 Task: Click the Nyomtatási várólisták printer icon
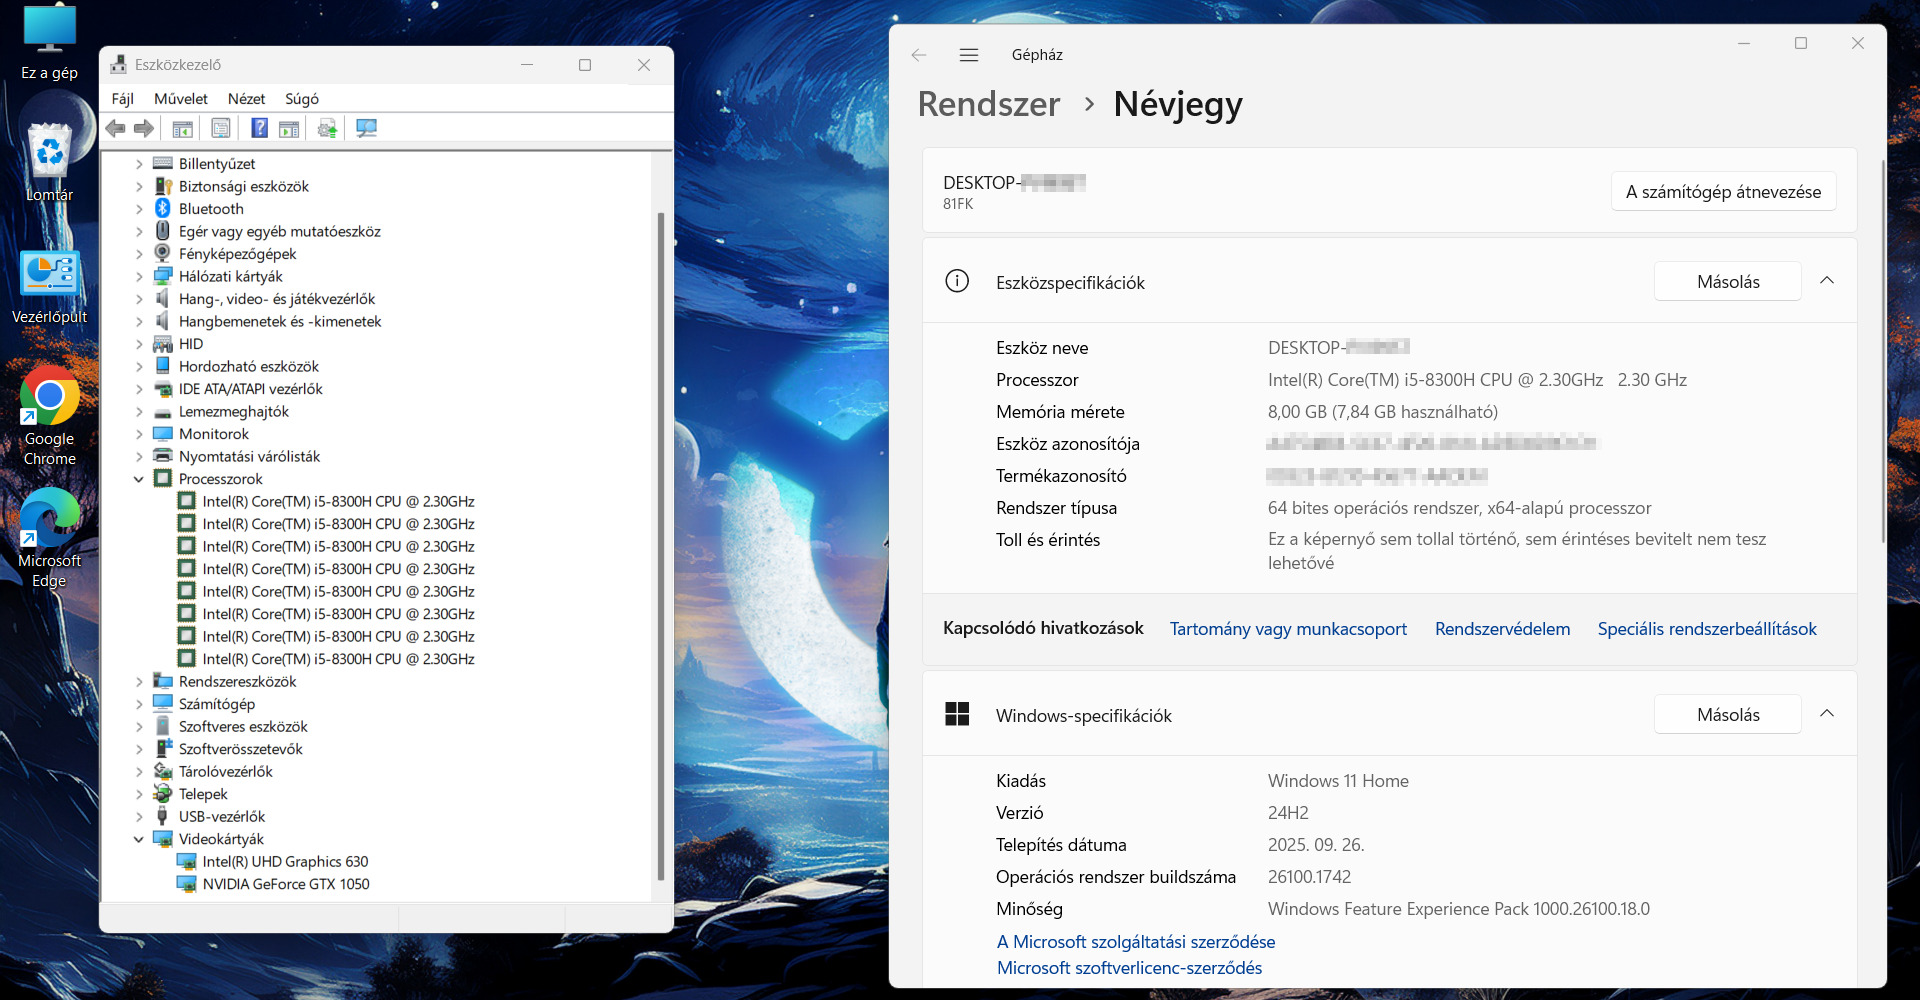[x=163, y=456]
